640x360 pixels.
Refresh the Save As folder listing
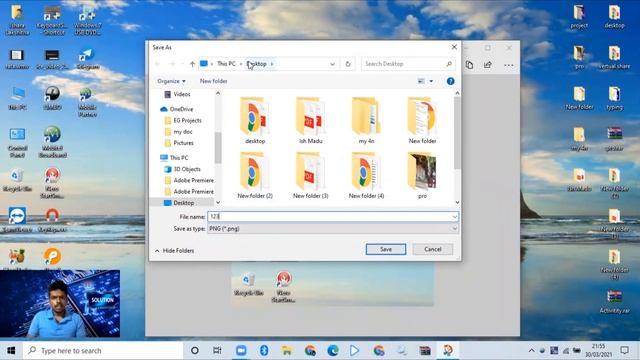[x=348, y=64]
